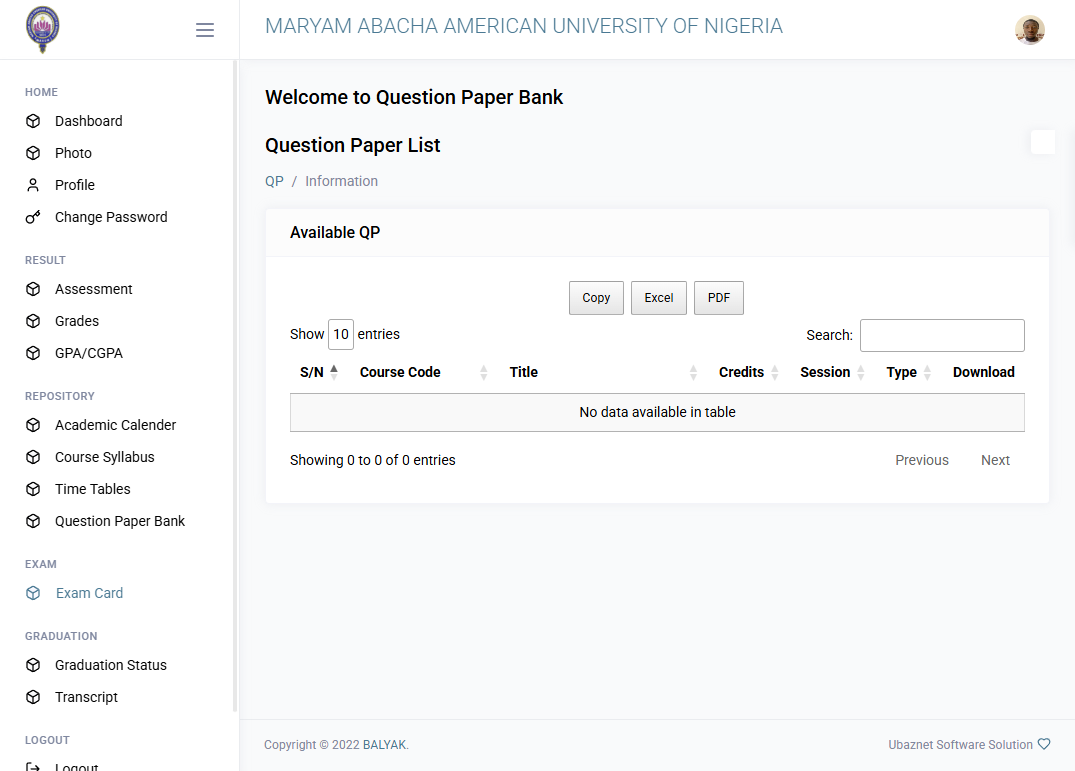Viewport: 1075px width, 771px height.
Task: Select Question Paper Bank in sidebar
Action: pyautogui.click(x=120, y=521)
